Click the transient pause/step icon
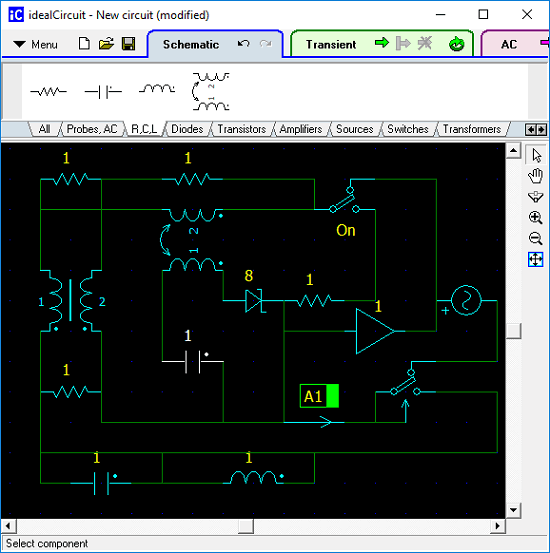Viewport: 550px width, 553px height. point(403,43)
